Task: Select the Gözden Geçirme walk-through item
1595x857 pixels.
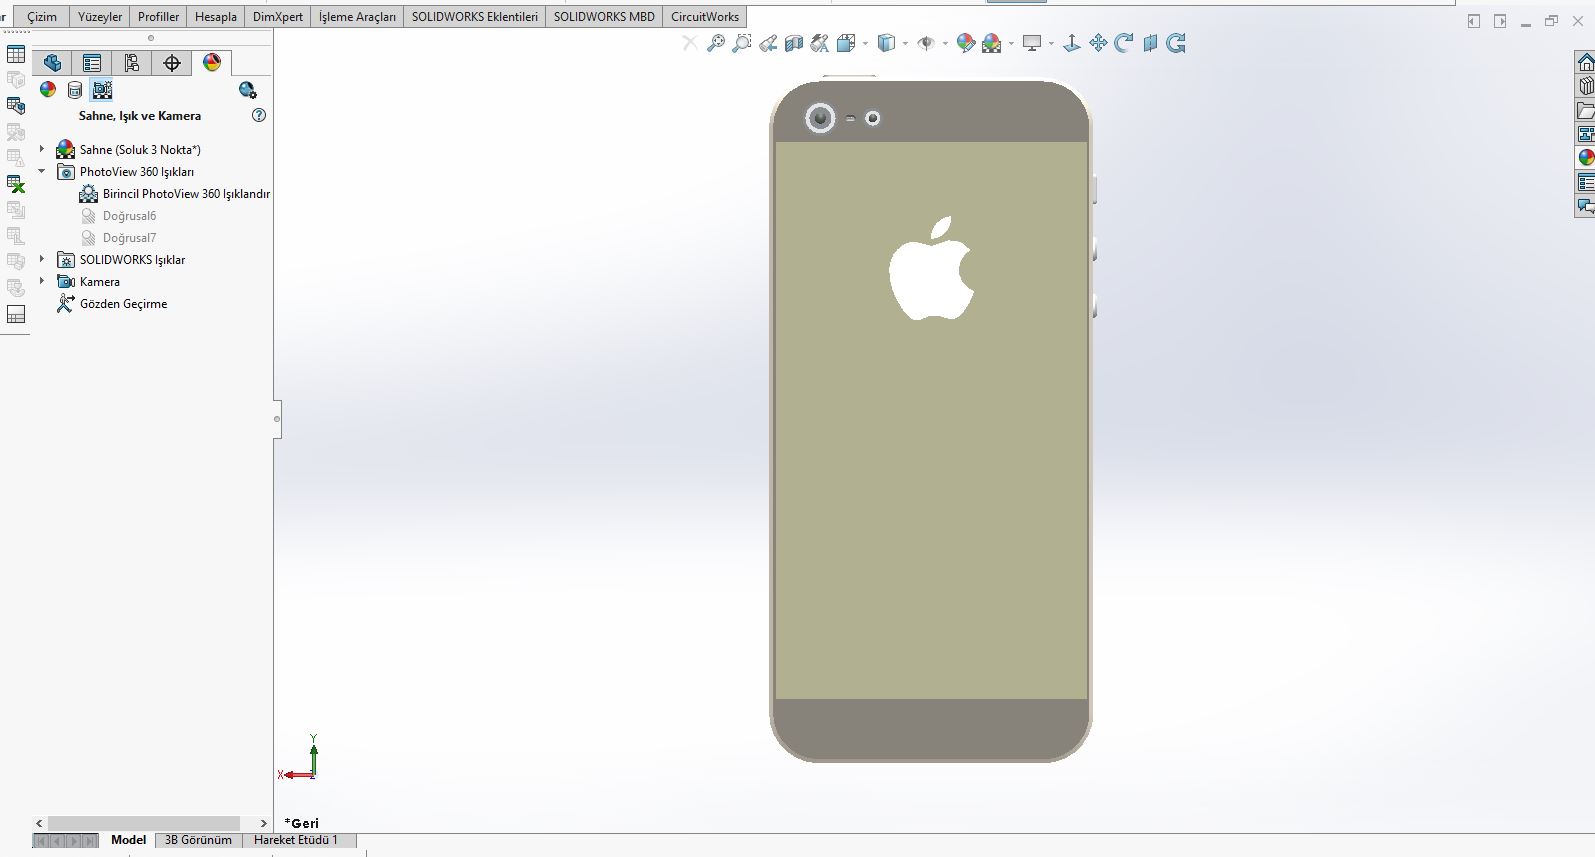Action: [x=112, y=303]
